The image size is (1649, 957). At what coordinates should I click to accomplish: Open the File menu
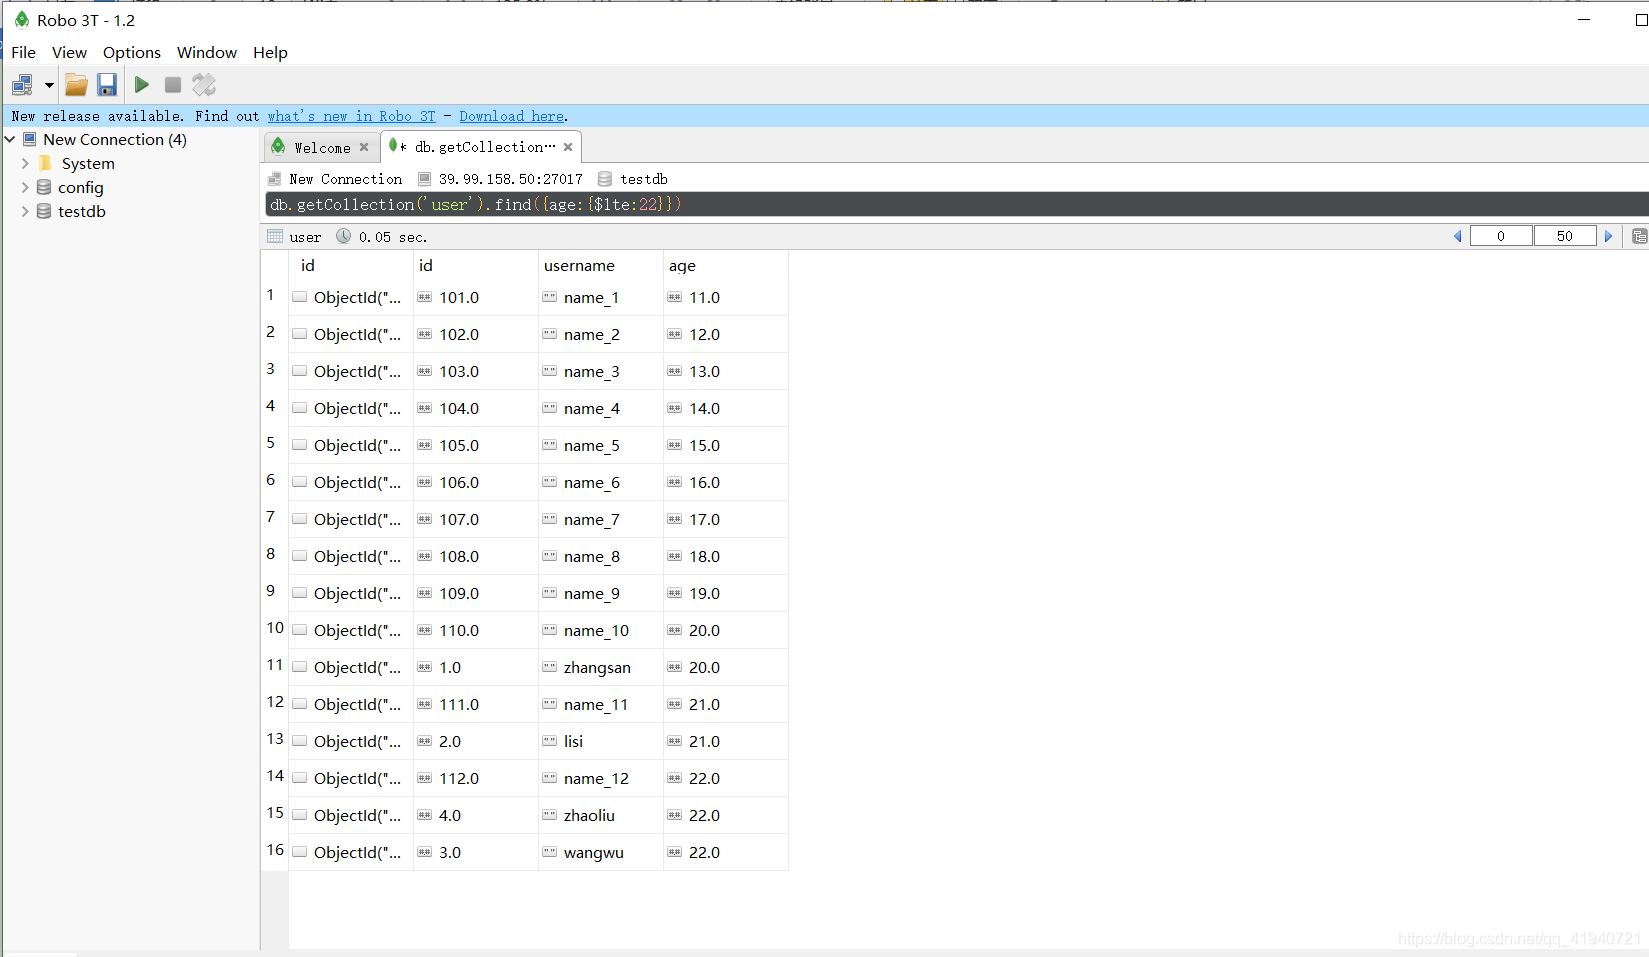[23, 52]
